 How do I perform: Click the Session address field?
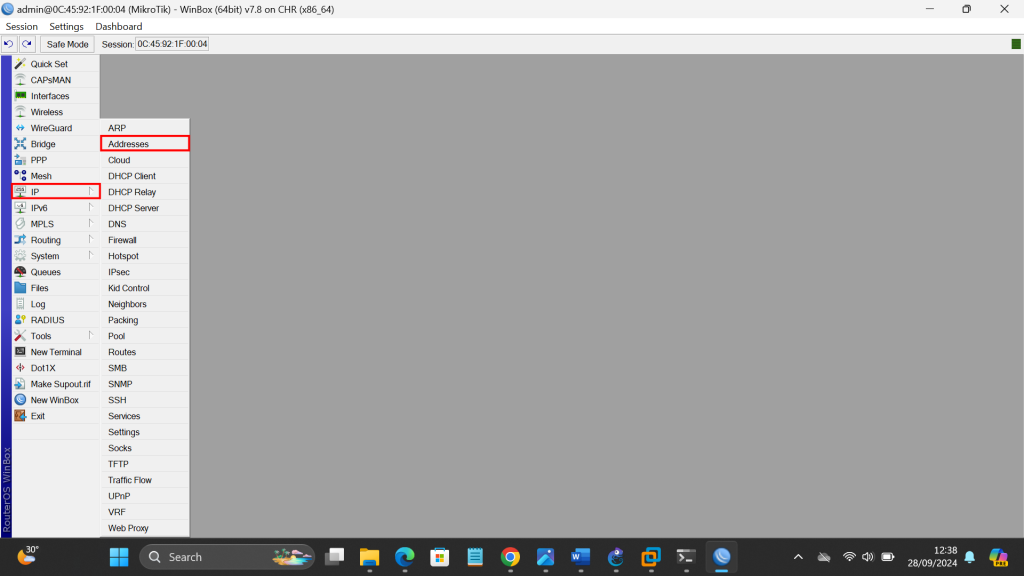coord(171,44)
